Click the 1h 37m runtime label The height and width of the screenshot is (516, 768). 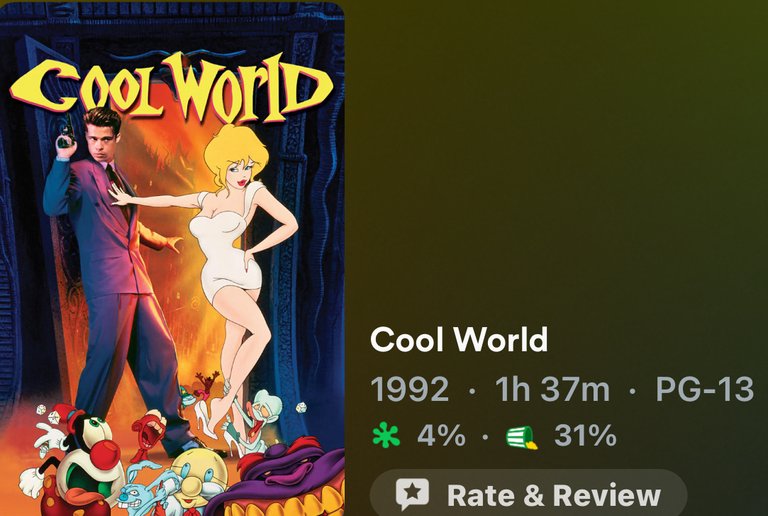point(552,389)
